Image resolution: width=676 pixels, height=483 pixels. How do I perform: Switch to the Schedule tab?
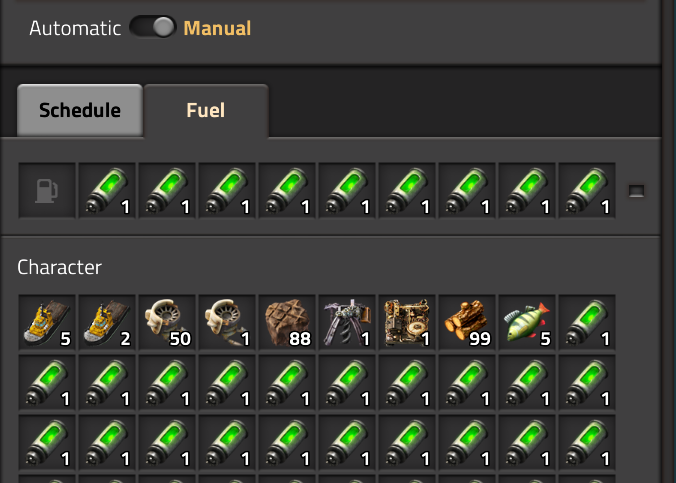point(80,110)
